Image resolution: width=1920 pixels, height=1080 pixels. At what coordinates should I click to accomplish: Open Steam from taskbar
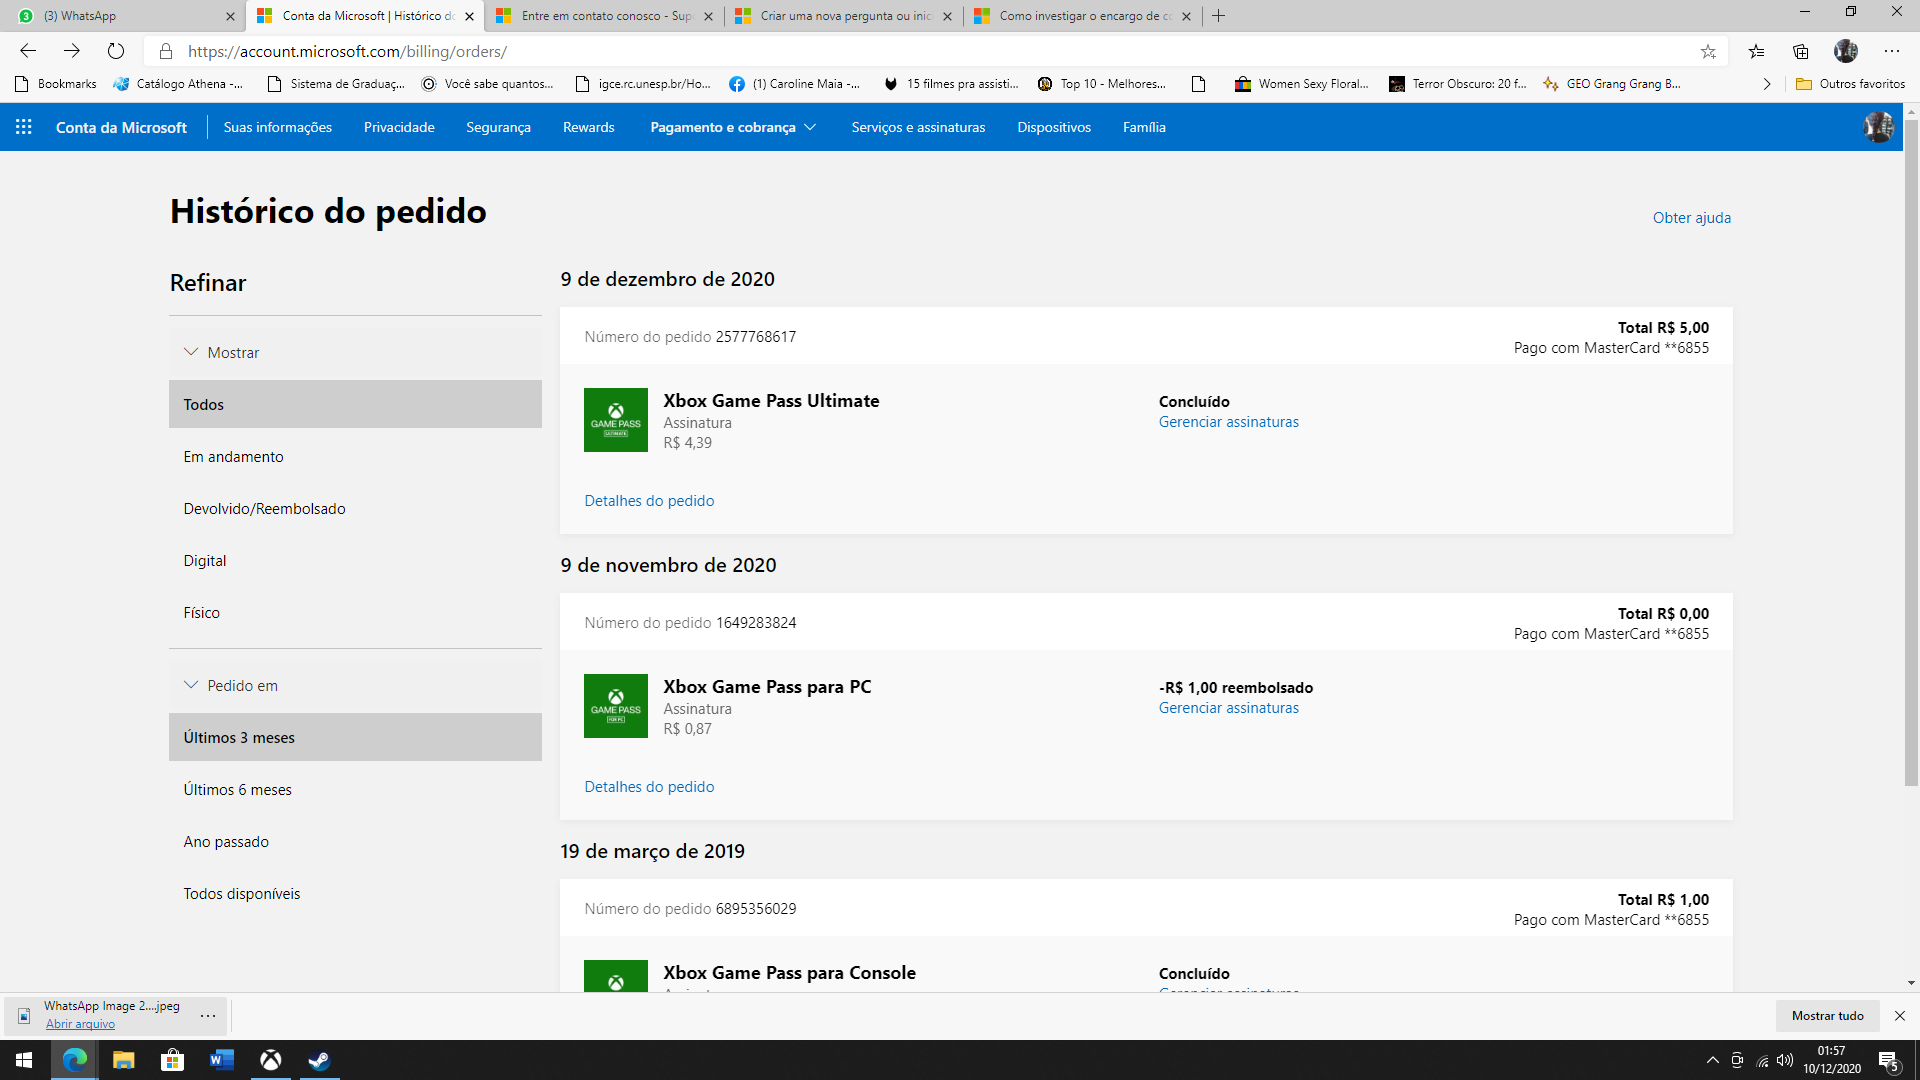point(319,1060)
